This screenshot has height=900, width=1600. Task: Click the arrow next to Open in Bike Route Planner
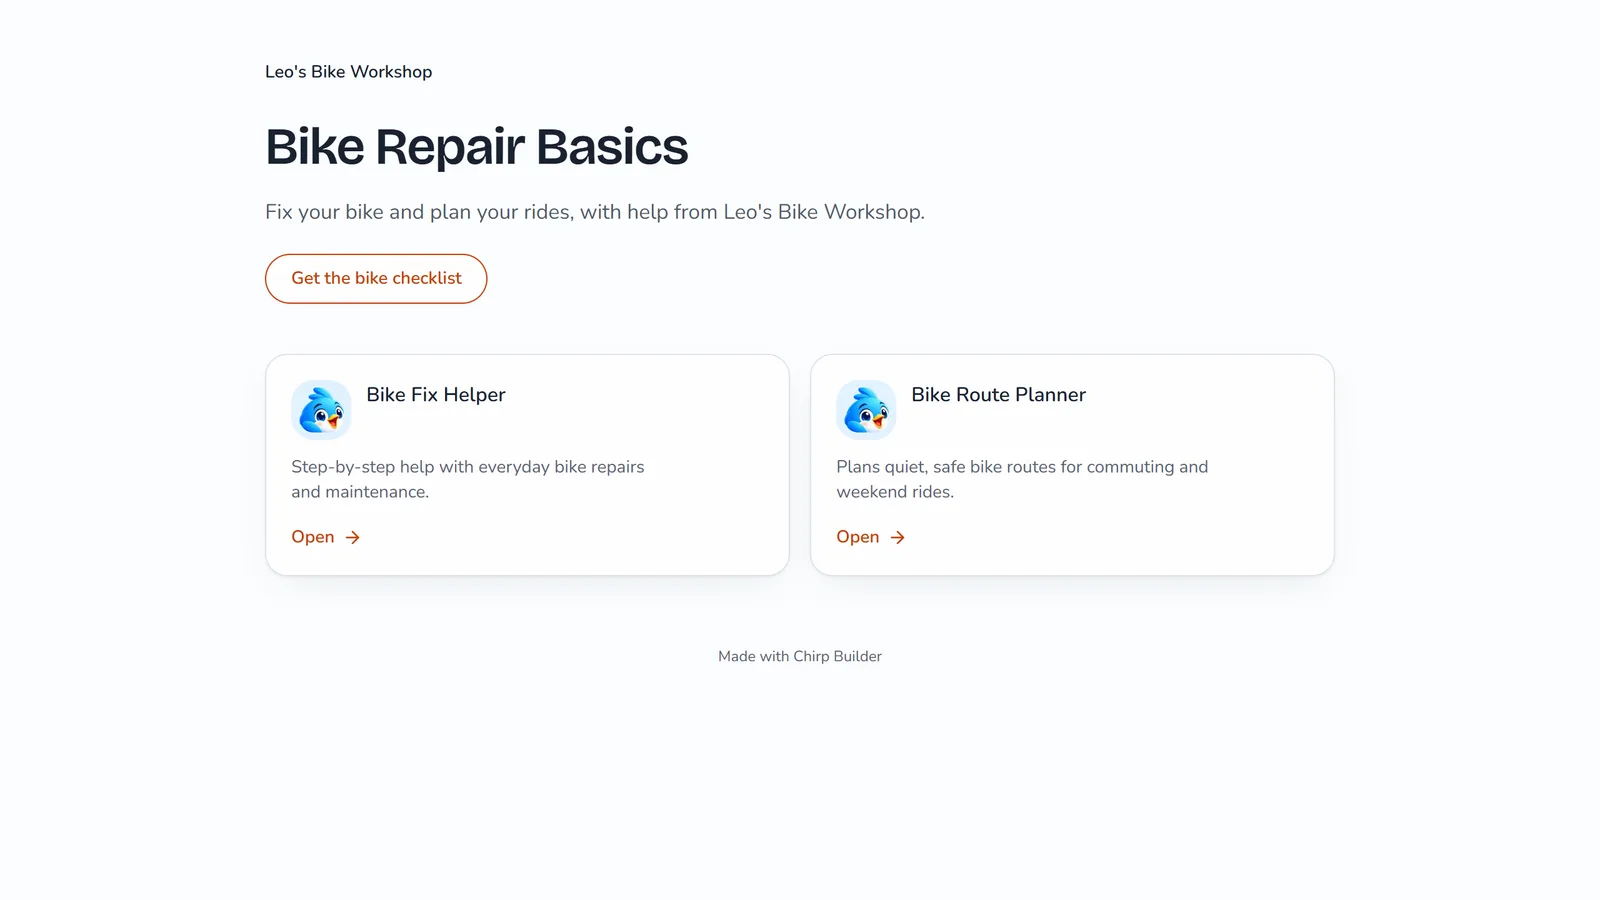click(x=898, y=538)
